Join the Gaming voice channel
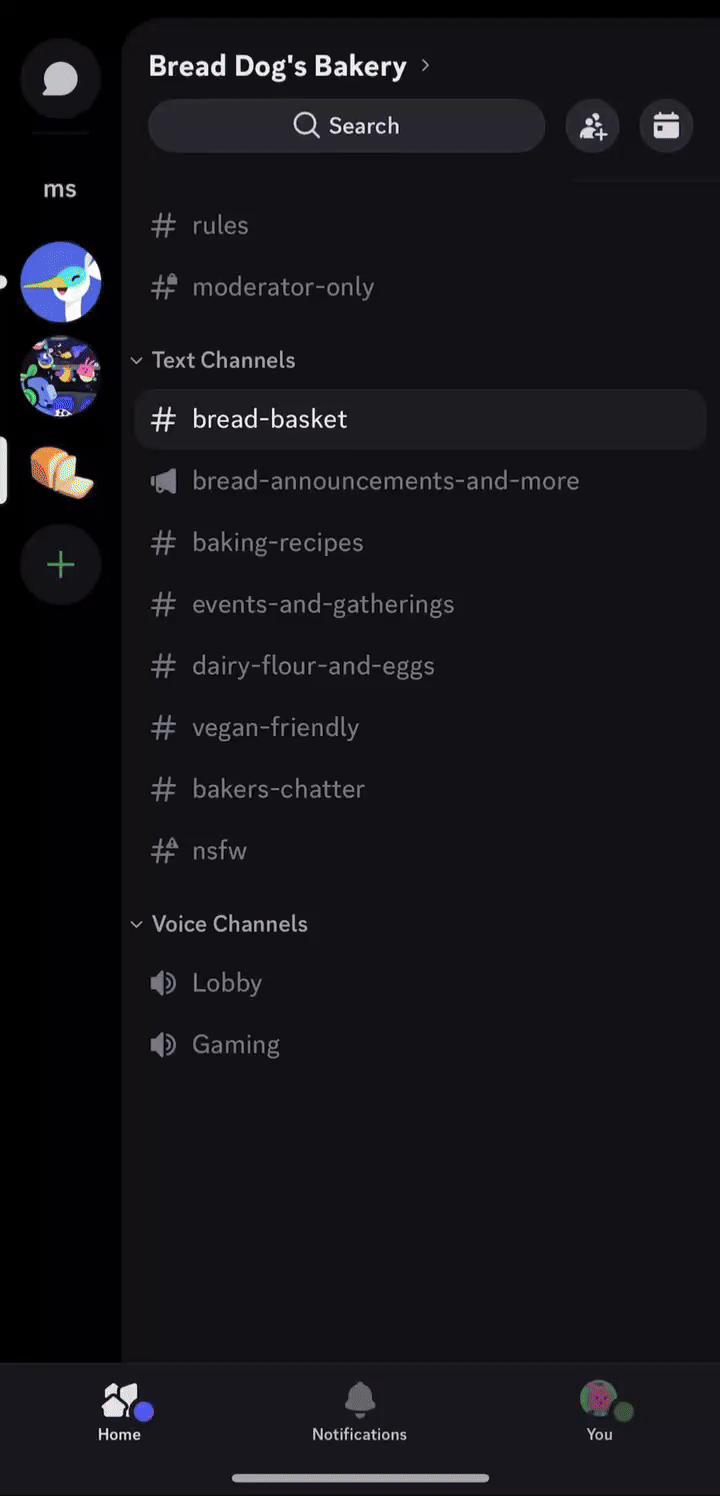Screen dimensions: 720x1496 (x=235, y=1045)
